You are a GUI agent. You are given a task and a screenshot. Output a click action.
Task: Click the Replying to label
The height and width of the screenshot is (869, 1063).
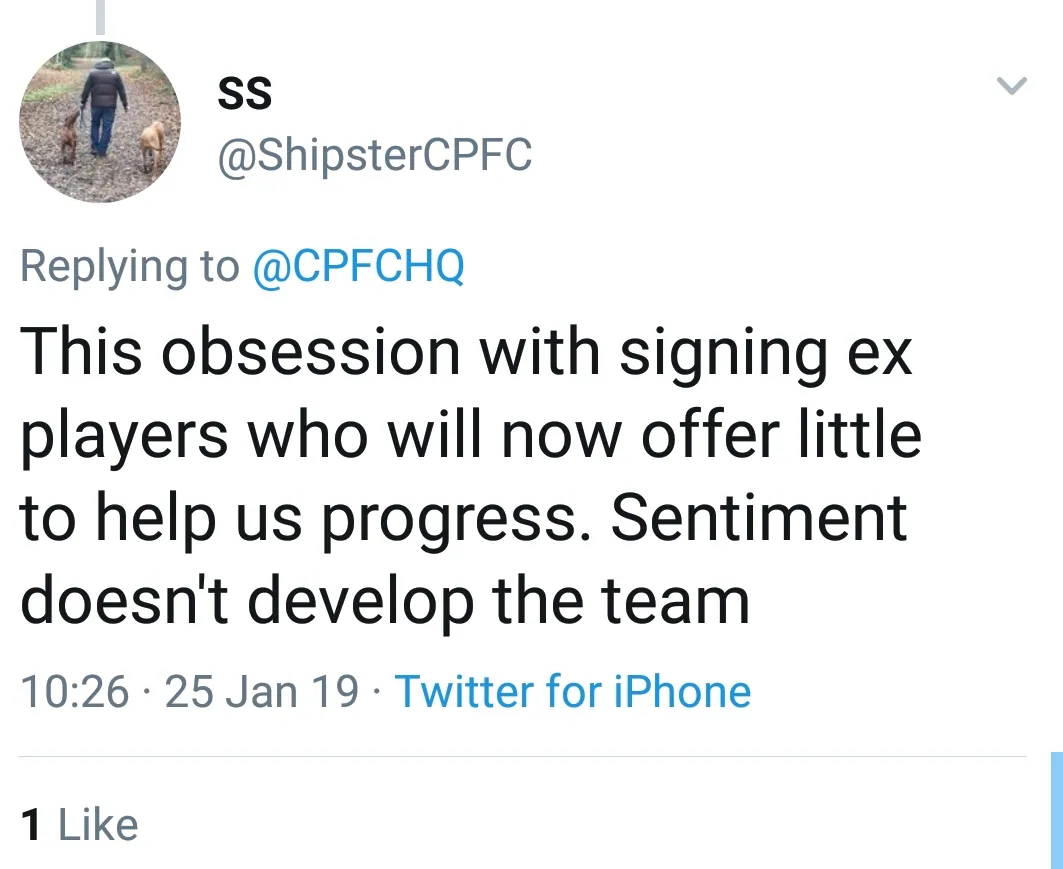[130, 267]
